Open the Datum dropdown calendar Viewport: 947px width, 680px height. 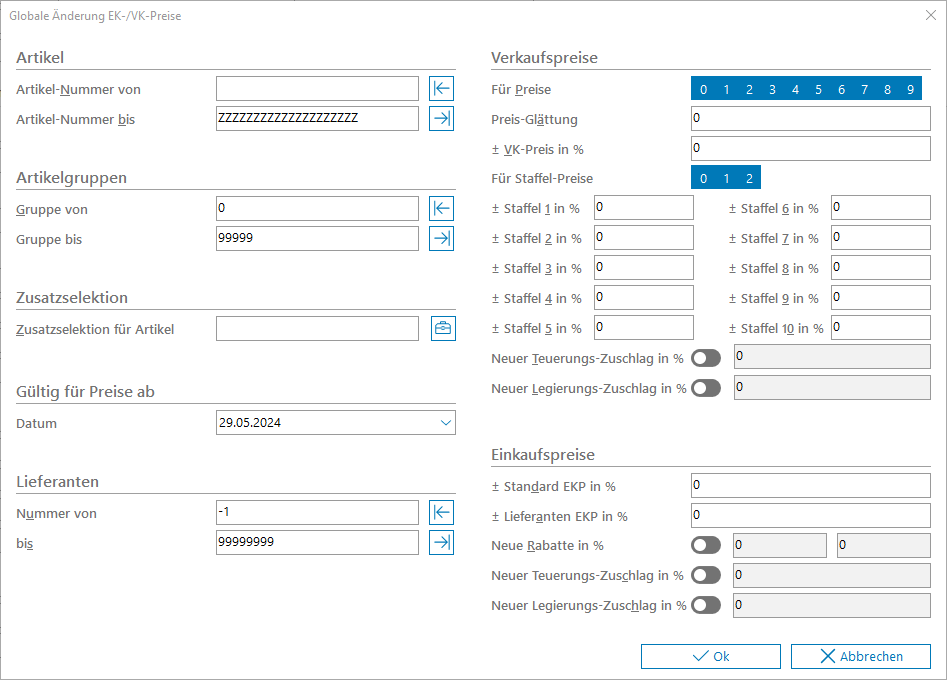445,423
